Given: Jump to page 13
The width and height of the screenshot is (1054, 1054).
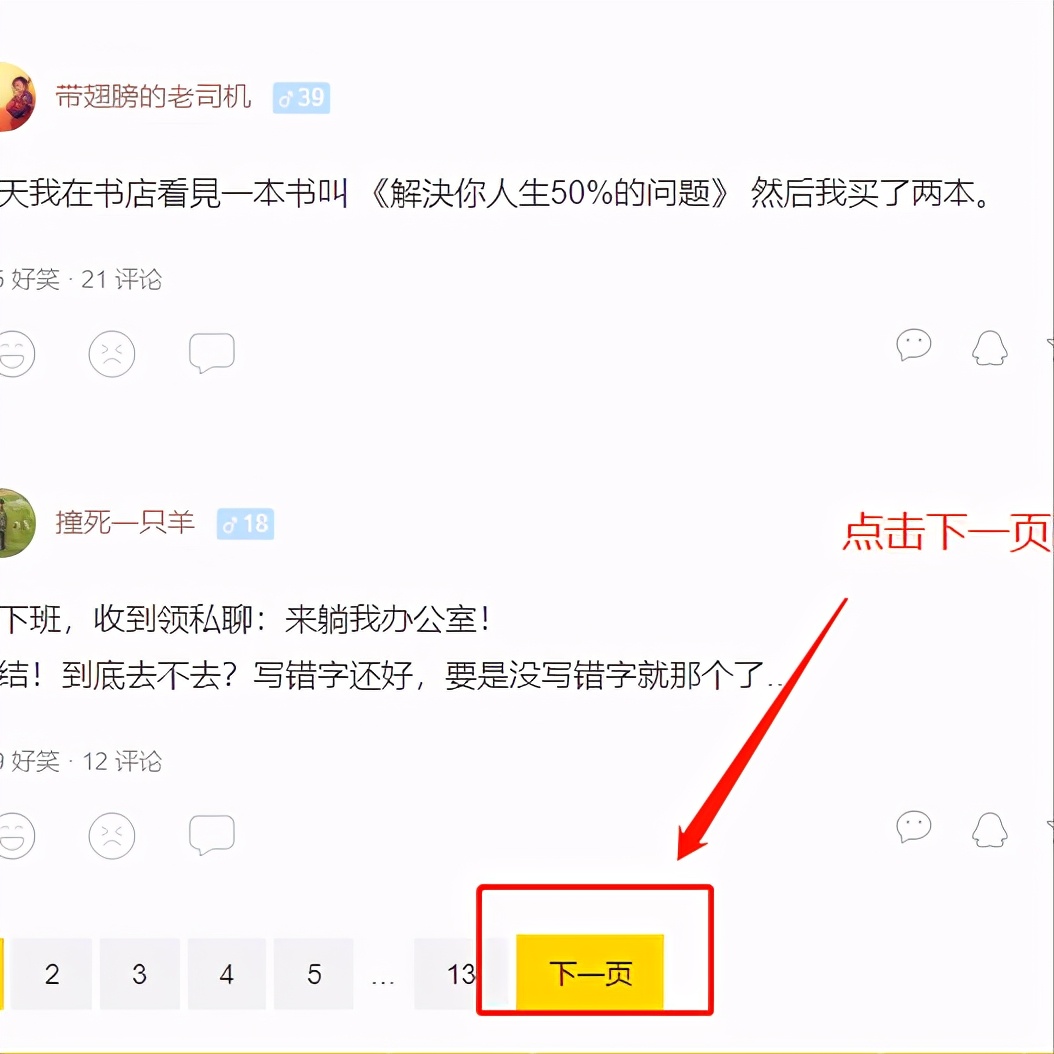Looking at the screenshot, I should [x=460, y=974].
